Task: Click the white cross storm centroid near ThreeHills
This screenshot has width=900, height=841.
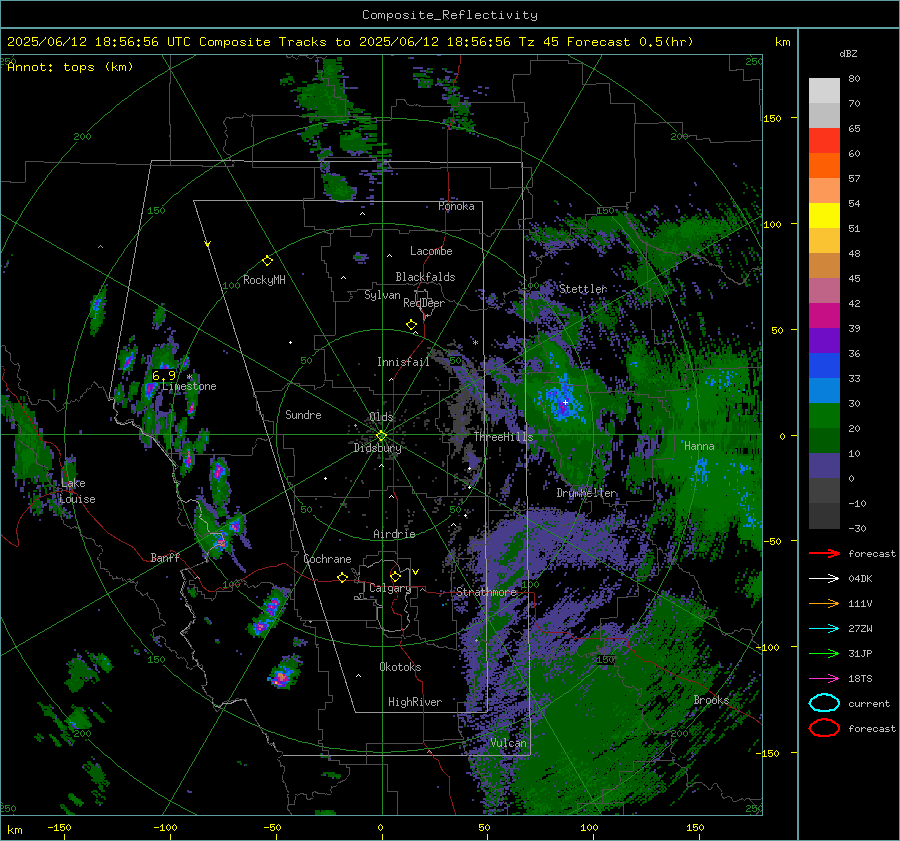Action: (565, 402)
